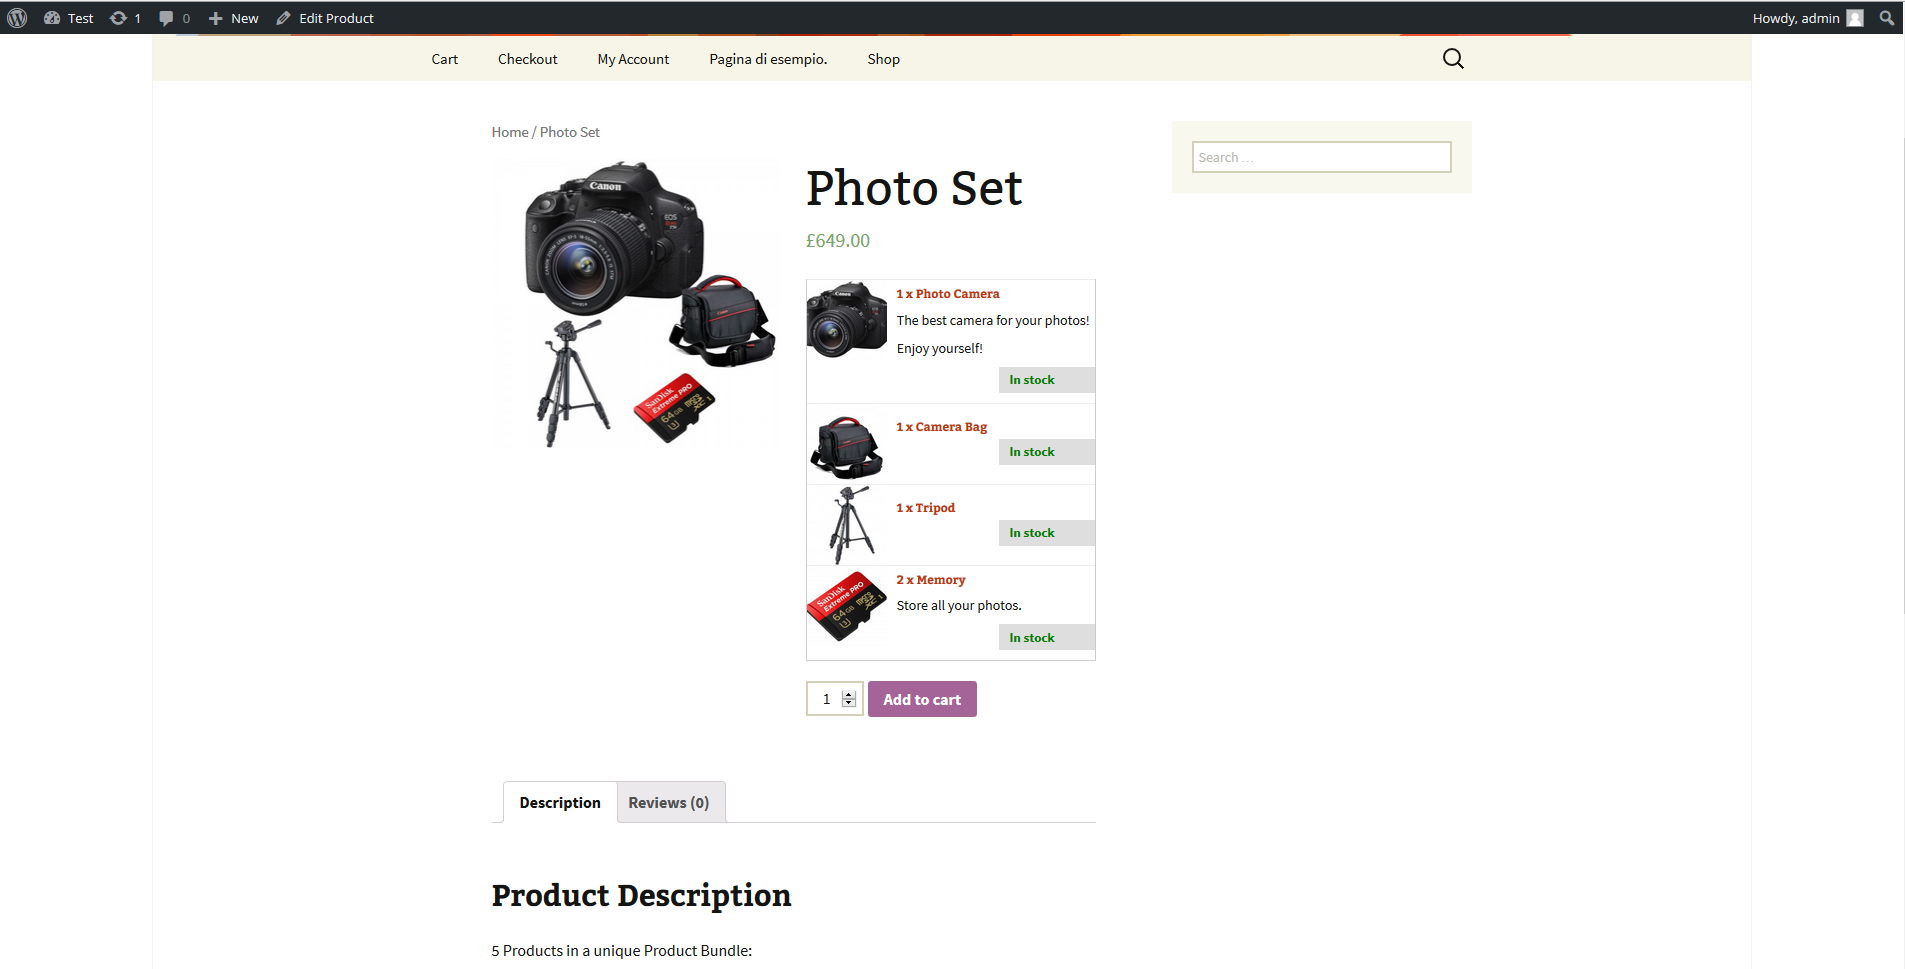Click the New label in admin bar
The width and height of the screenshot is (1905, 969).
[x=245, y=18]
